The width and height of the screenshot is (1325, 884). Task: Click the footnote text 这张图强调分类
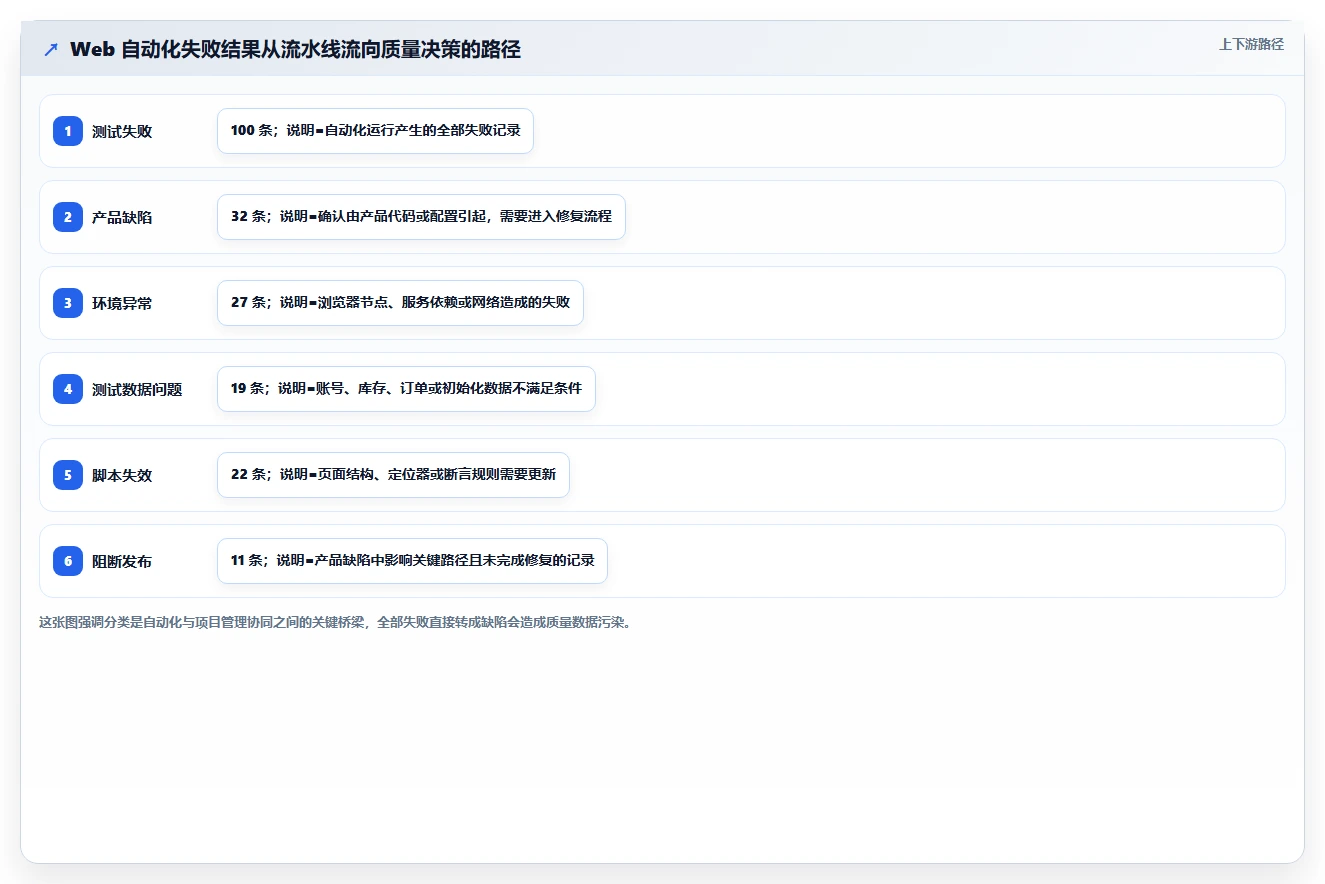pyautogui.click(x=336, y=622)
